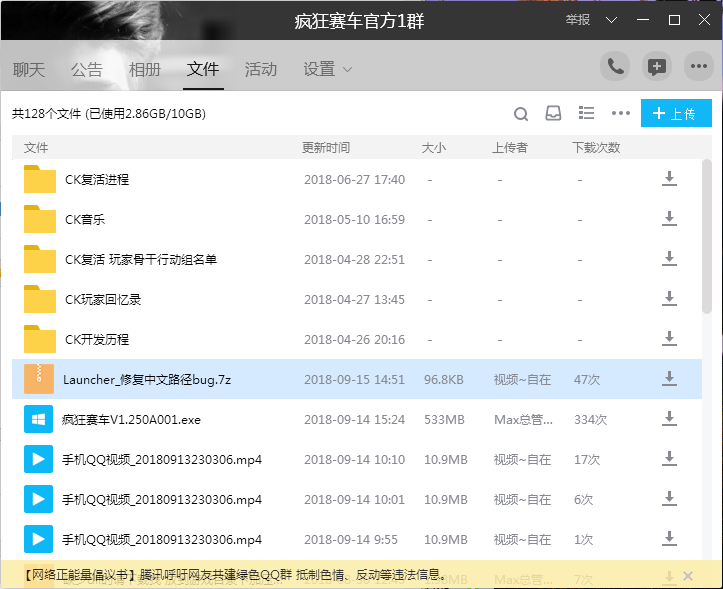The width and height of the screenshot is (723, 589).
Task: Download the mp4 uploaded at 9:55
Action: tap(669, 539)
